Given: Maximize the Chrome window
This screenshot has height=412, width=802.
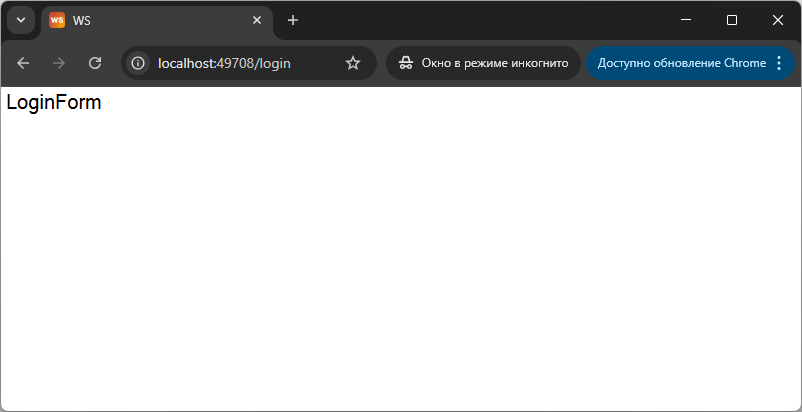Looking at the screenshot, I should 732,20.
